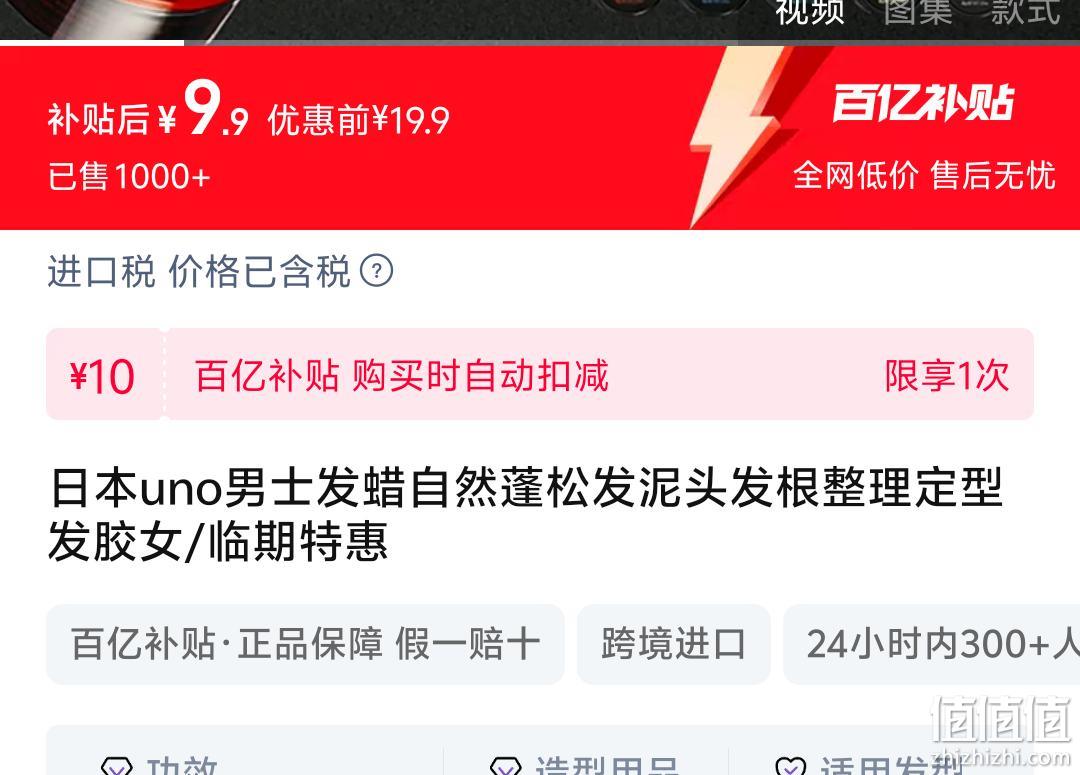Tap the 进口税 价格已含税 info row
The width and height of the screenshot is (1080, 775).
point(220,271)
